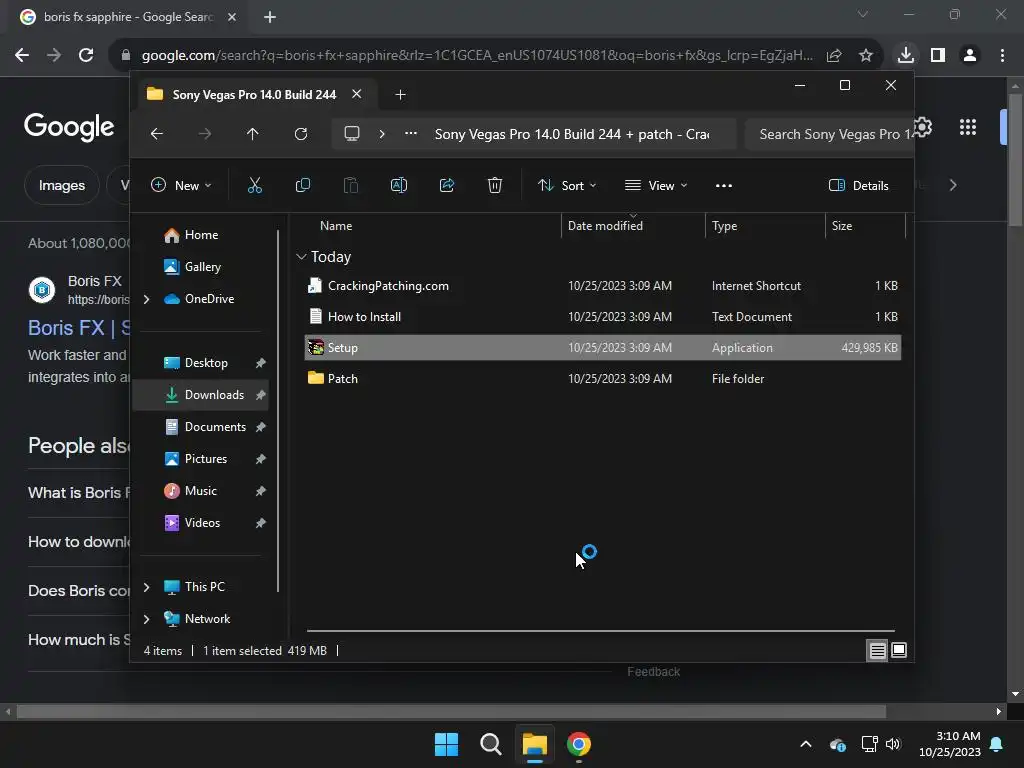
Task: Open the Windows notification bell
Action: click(x=997, y=744)
